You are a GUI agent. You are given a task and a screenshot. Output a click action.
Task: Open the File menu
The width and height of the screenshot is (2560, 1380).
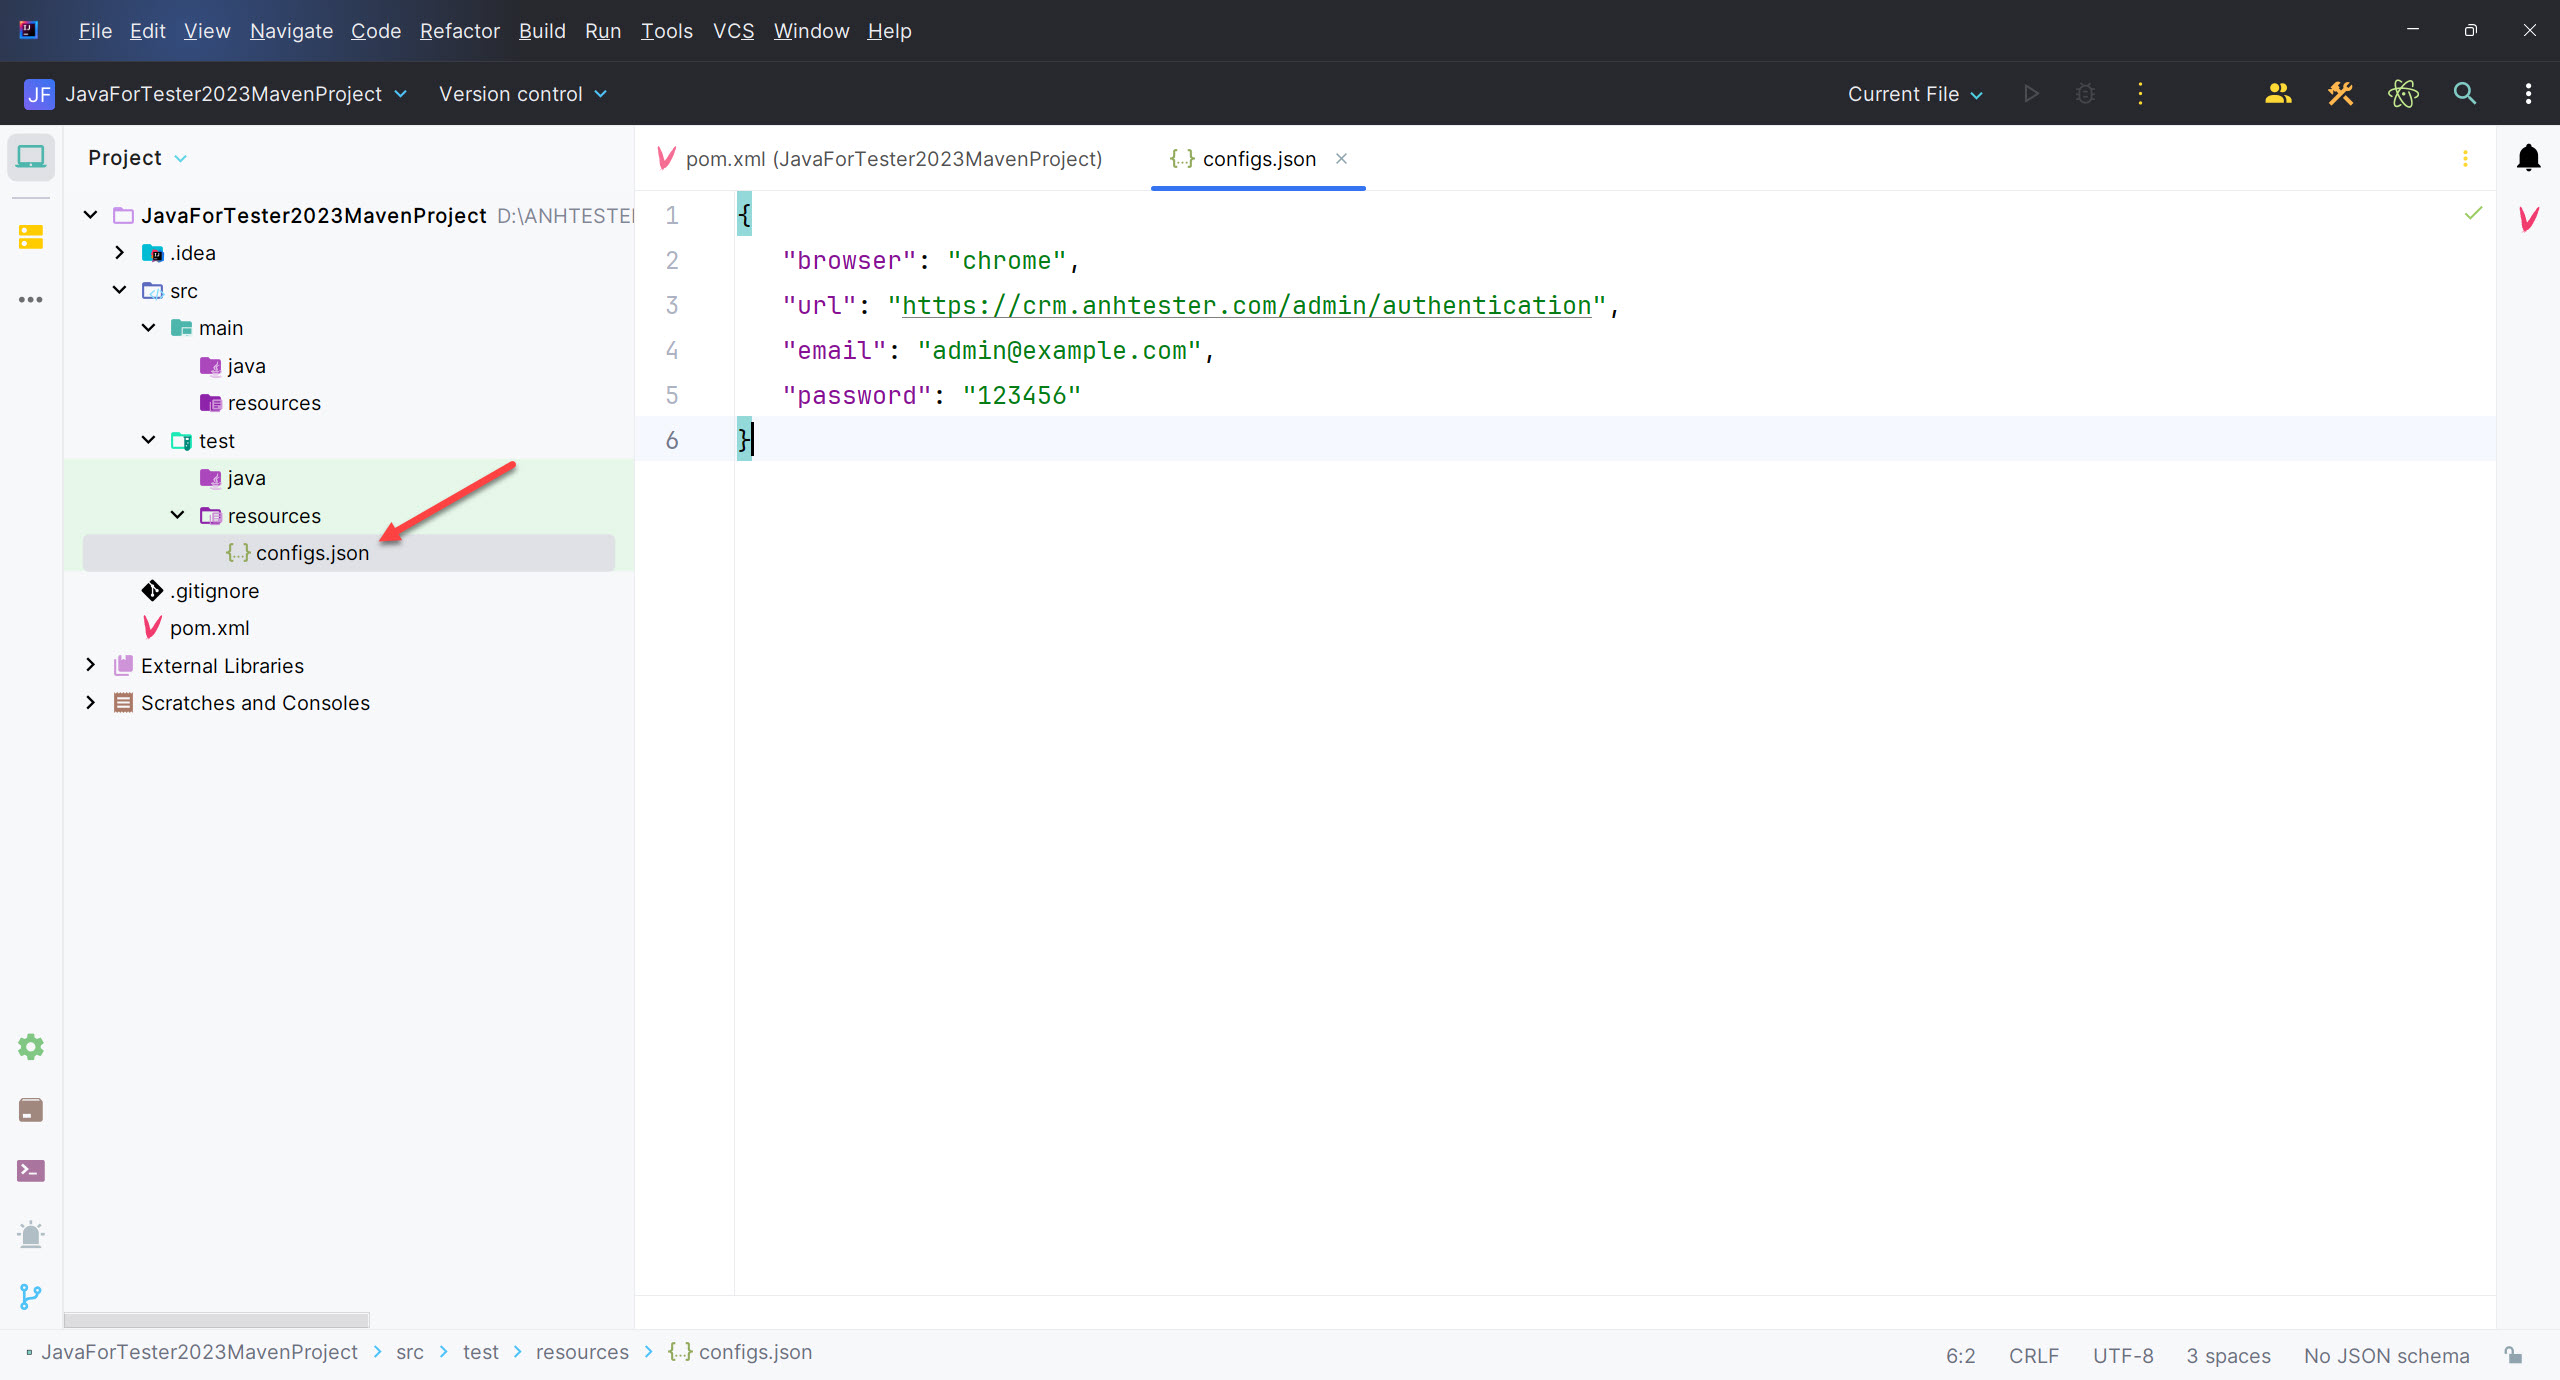(95, 31)
